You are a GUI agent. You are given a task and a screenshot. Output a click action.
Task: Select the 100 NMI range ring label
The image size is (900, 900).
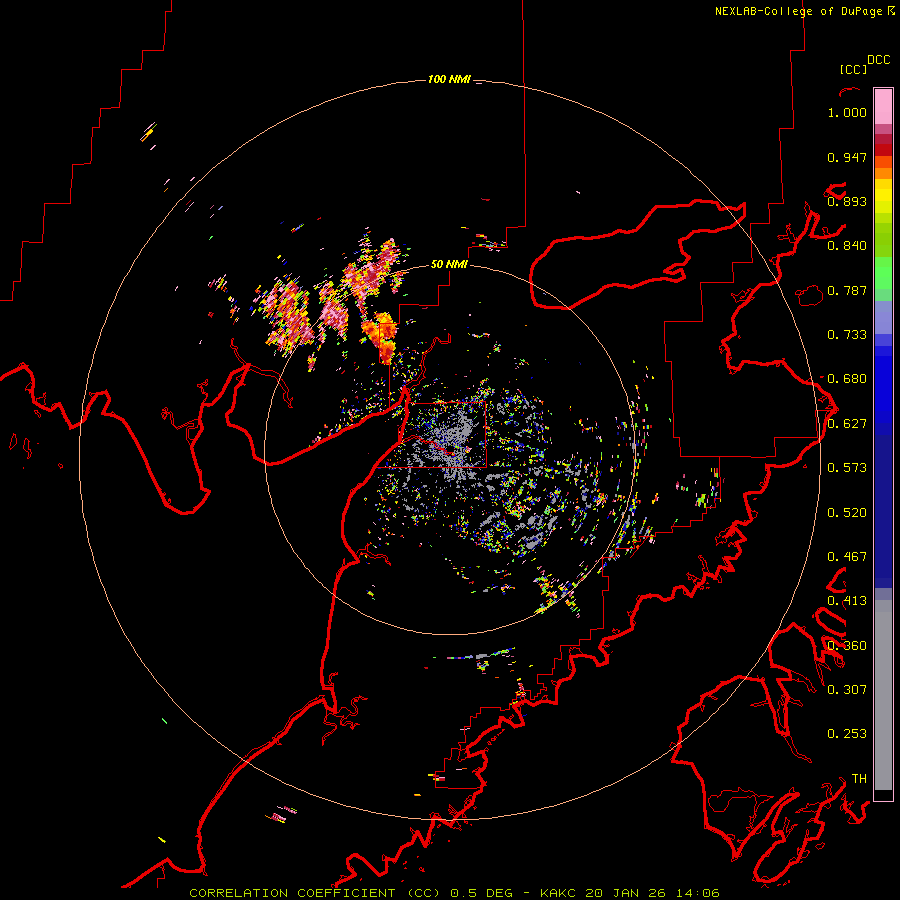[449, 79]
